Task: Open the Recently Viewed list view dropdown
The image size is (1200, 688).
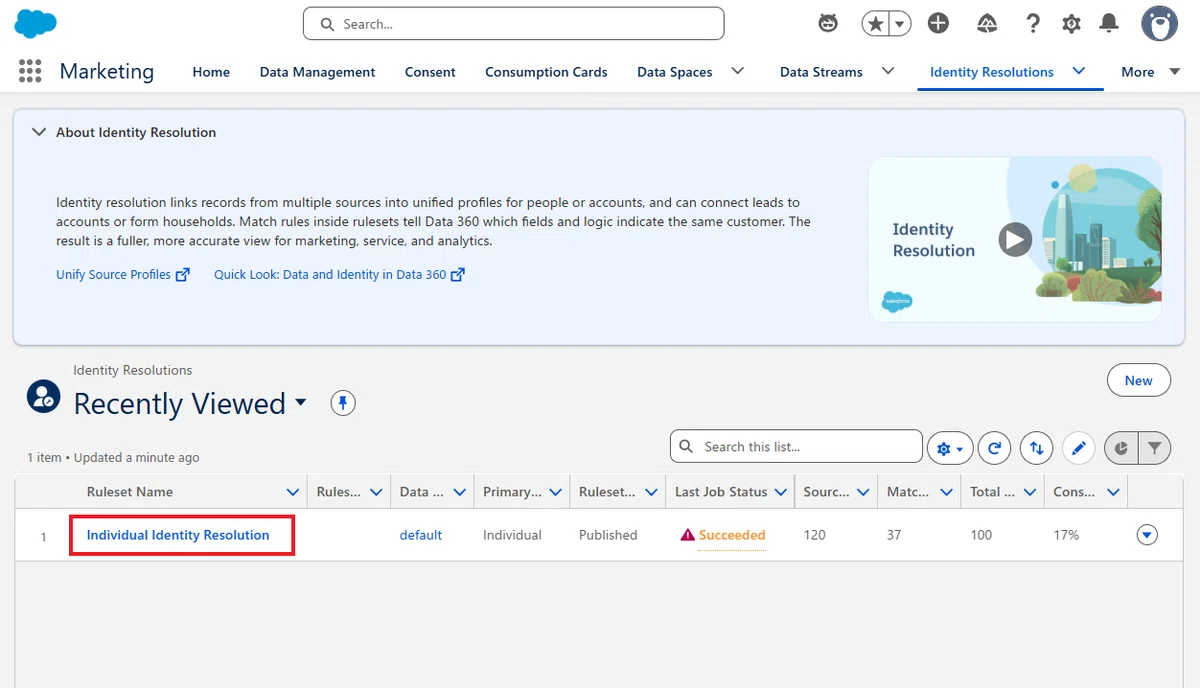Action: click(301, 403)
